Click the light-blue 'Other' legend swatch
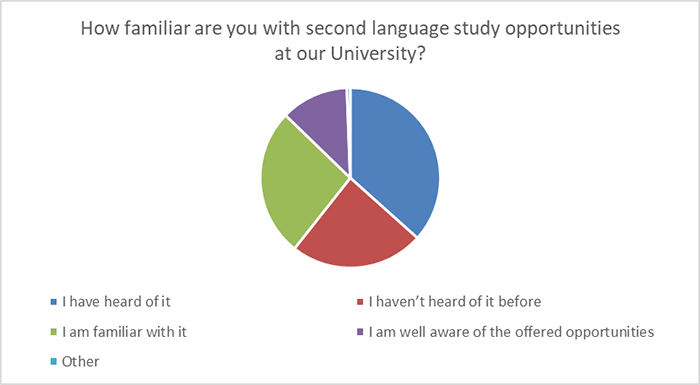 point(54,361)
